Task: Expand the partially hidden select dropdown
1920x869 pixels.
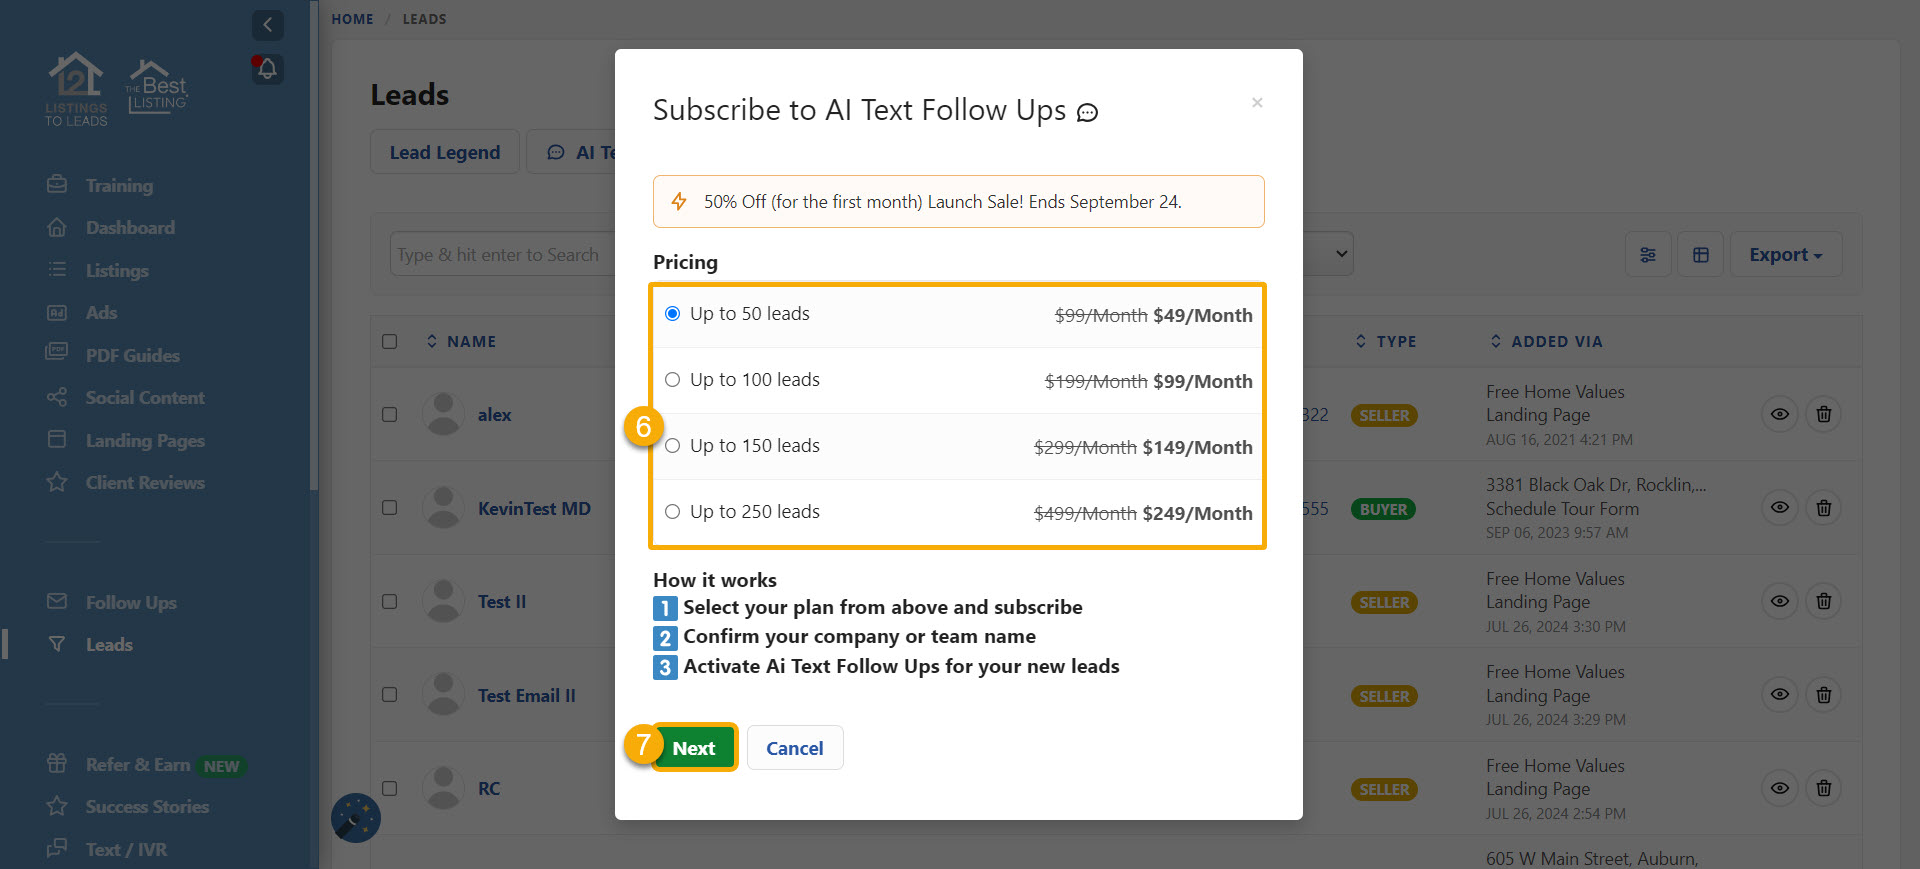Action: (1340, 254)
